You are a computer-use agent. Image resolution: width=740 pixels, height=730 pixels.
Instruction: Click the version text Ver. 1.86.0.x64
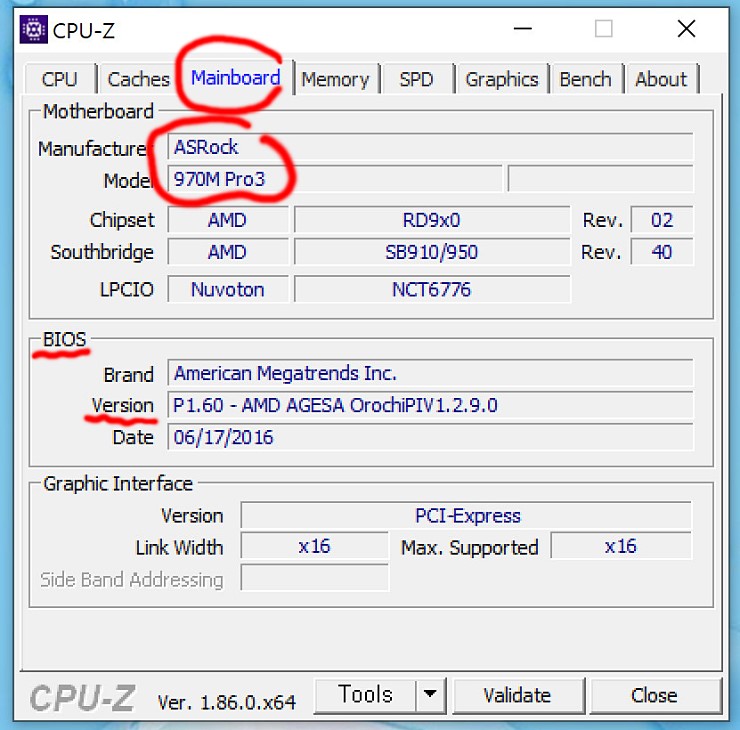[227, 703]
